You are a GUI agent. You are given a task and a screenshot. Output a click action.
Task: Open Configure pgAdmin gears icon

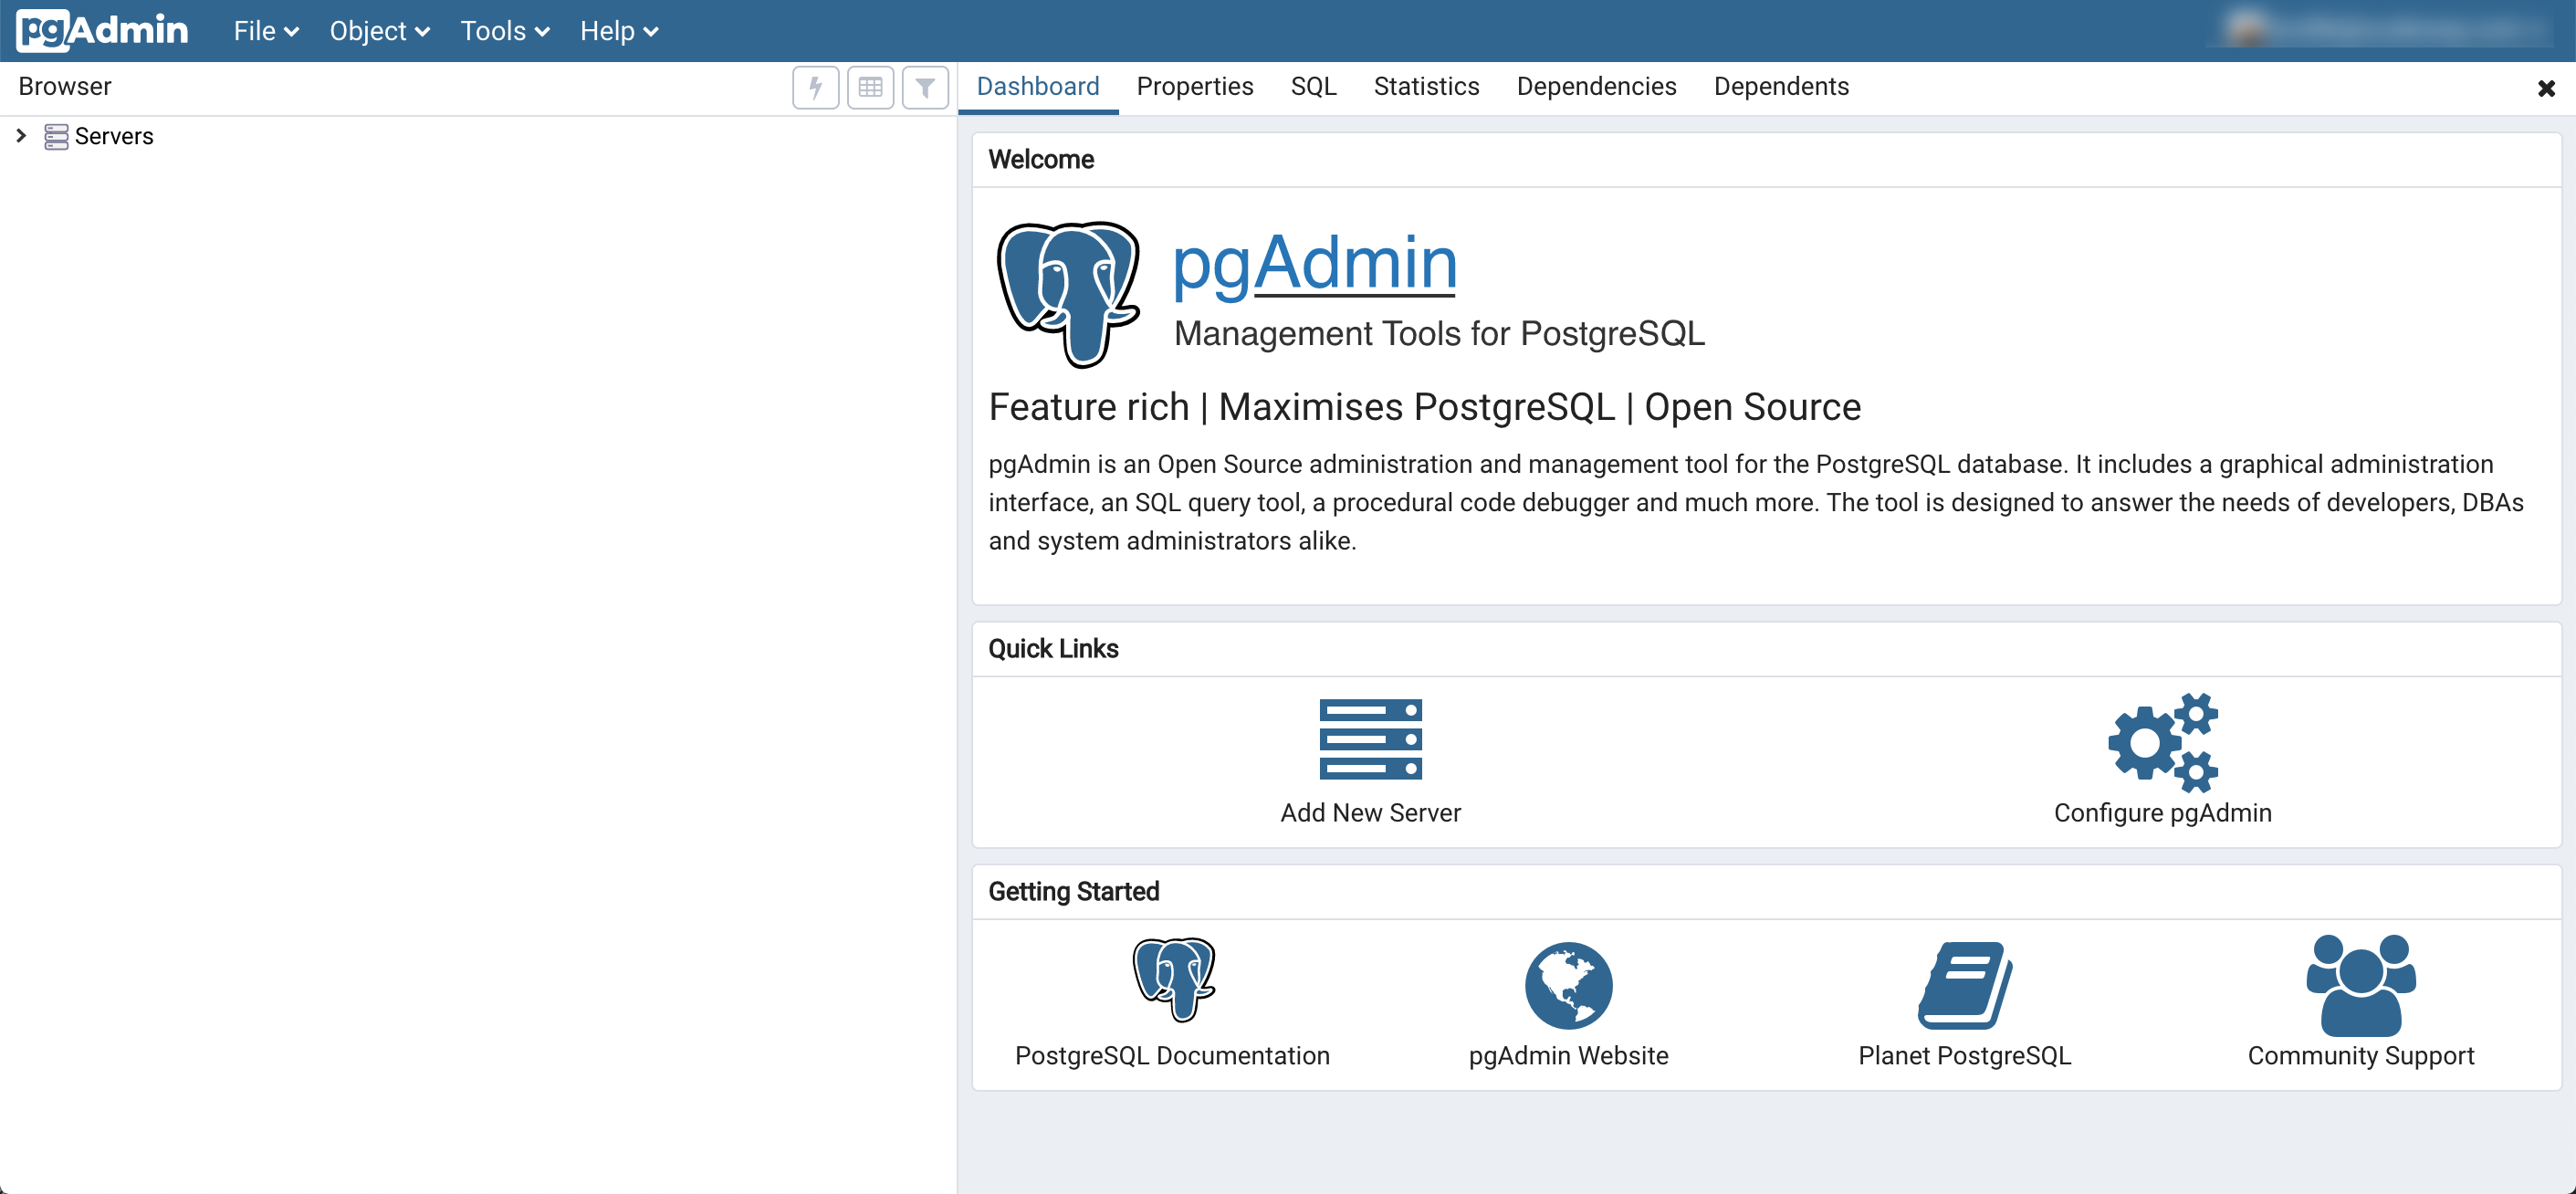[2162, 741]
